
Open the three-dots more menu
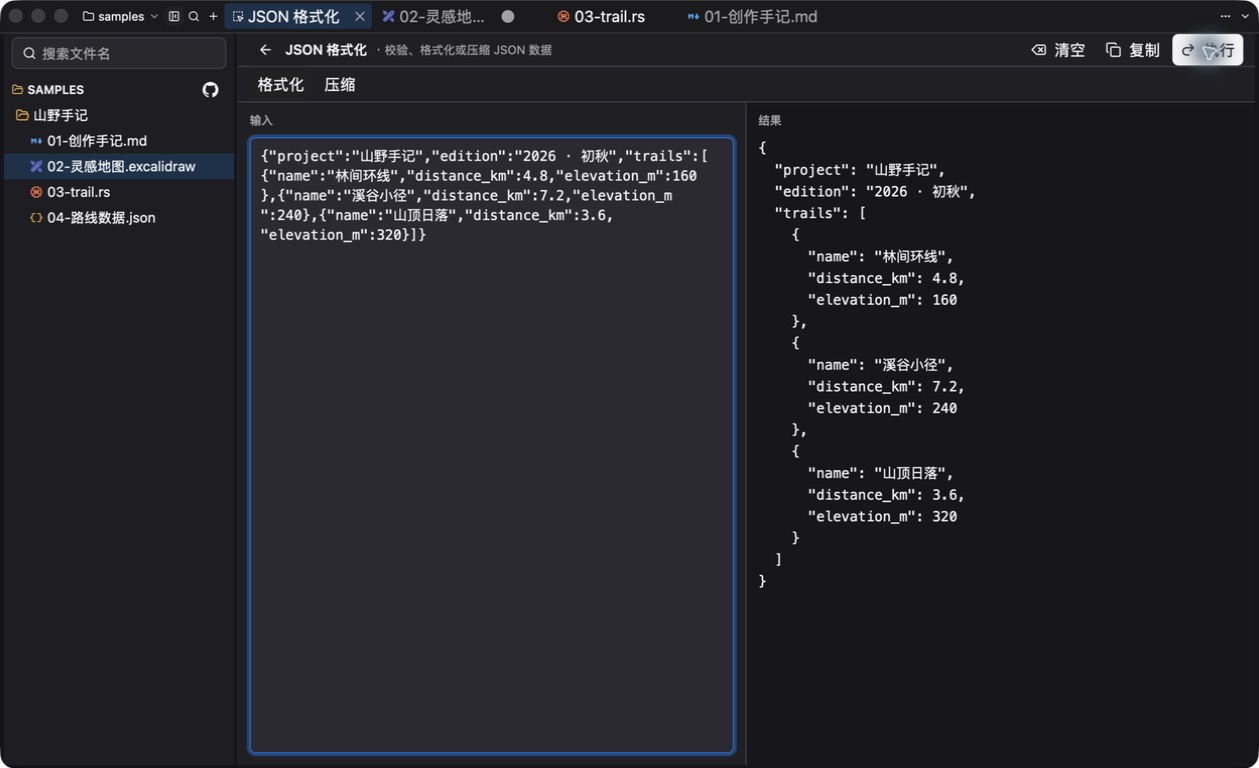[1225, 17]
